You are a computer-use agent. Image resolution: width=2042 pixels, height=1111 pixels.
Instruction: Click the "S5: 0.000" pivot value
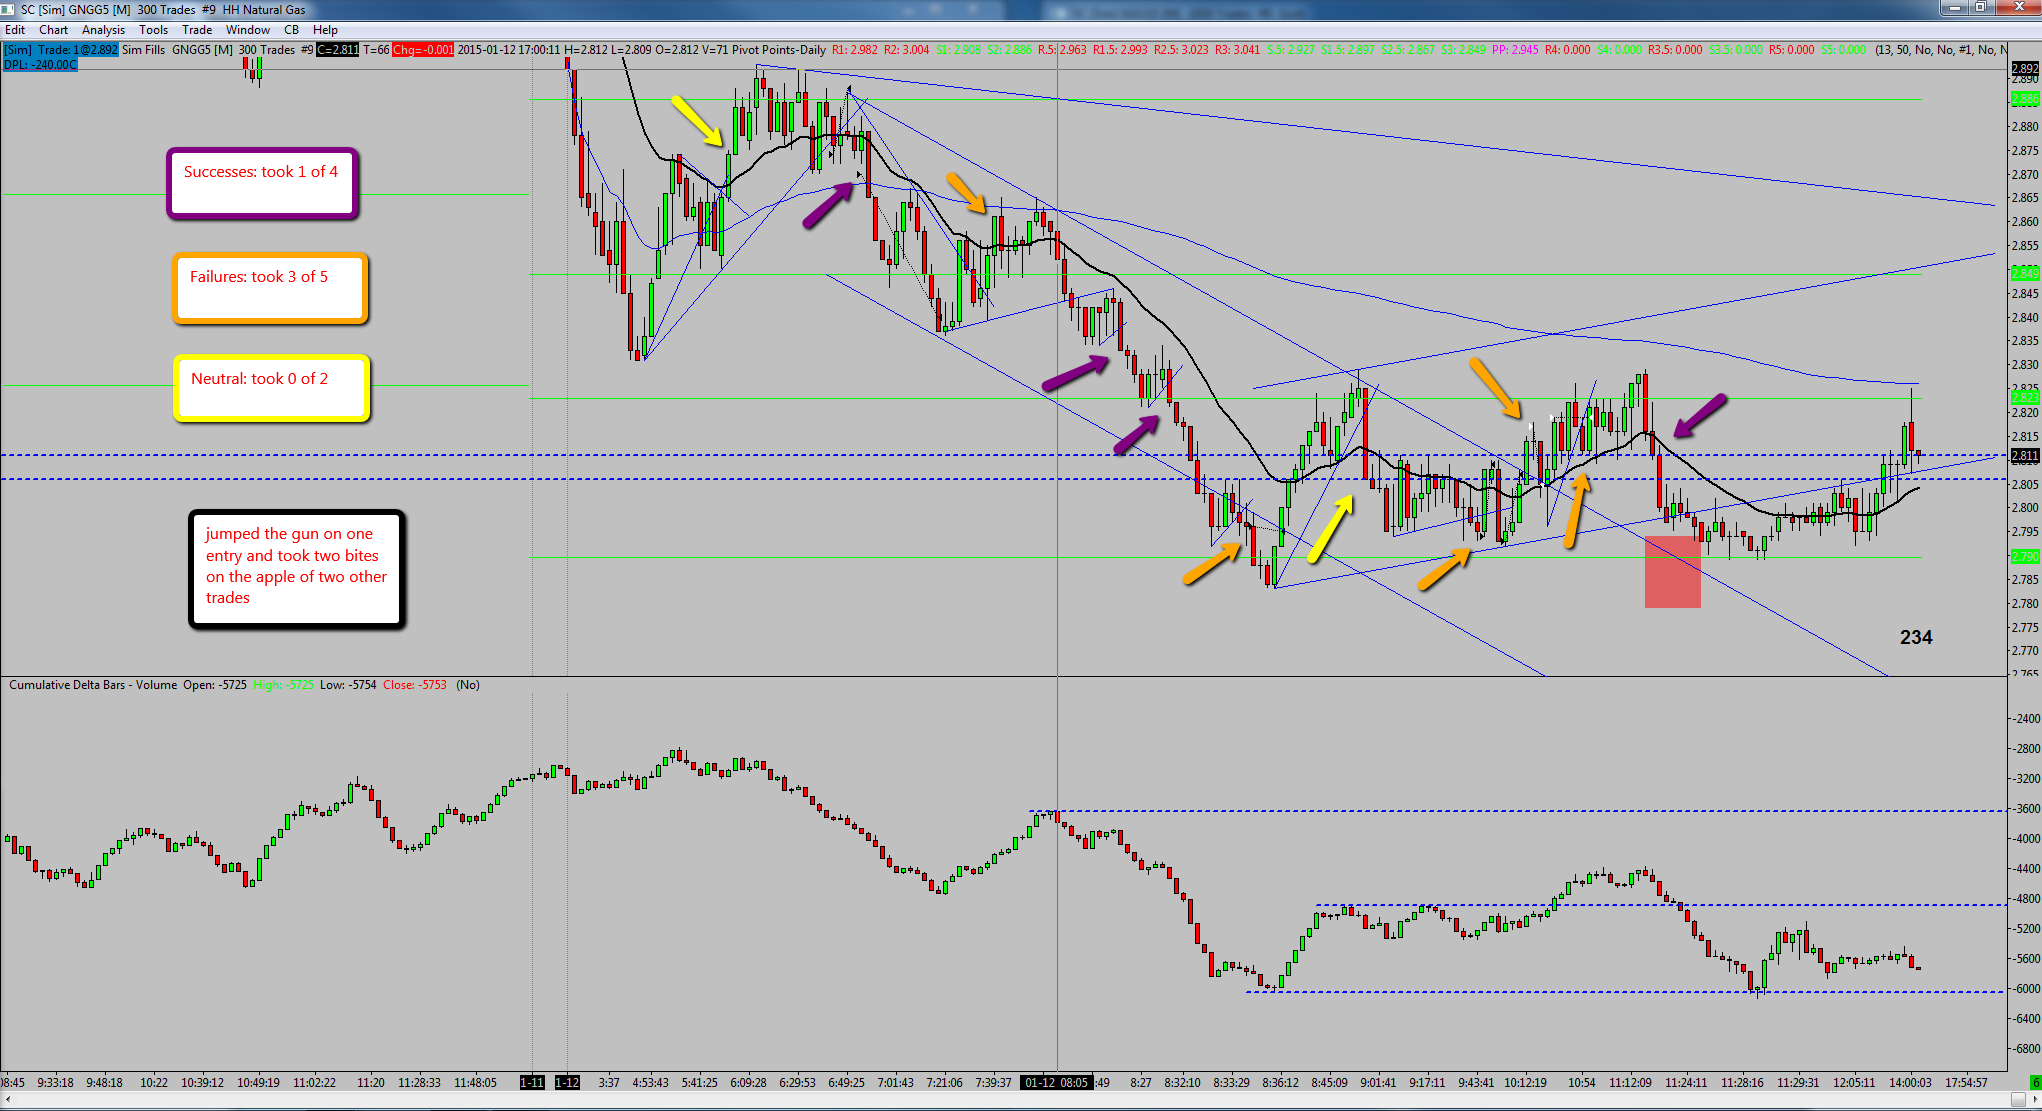pyautogui.click(x=1843, y=50)
